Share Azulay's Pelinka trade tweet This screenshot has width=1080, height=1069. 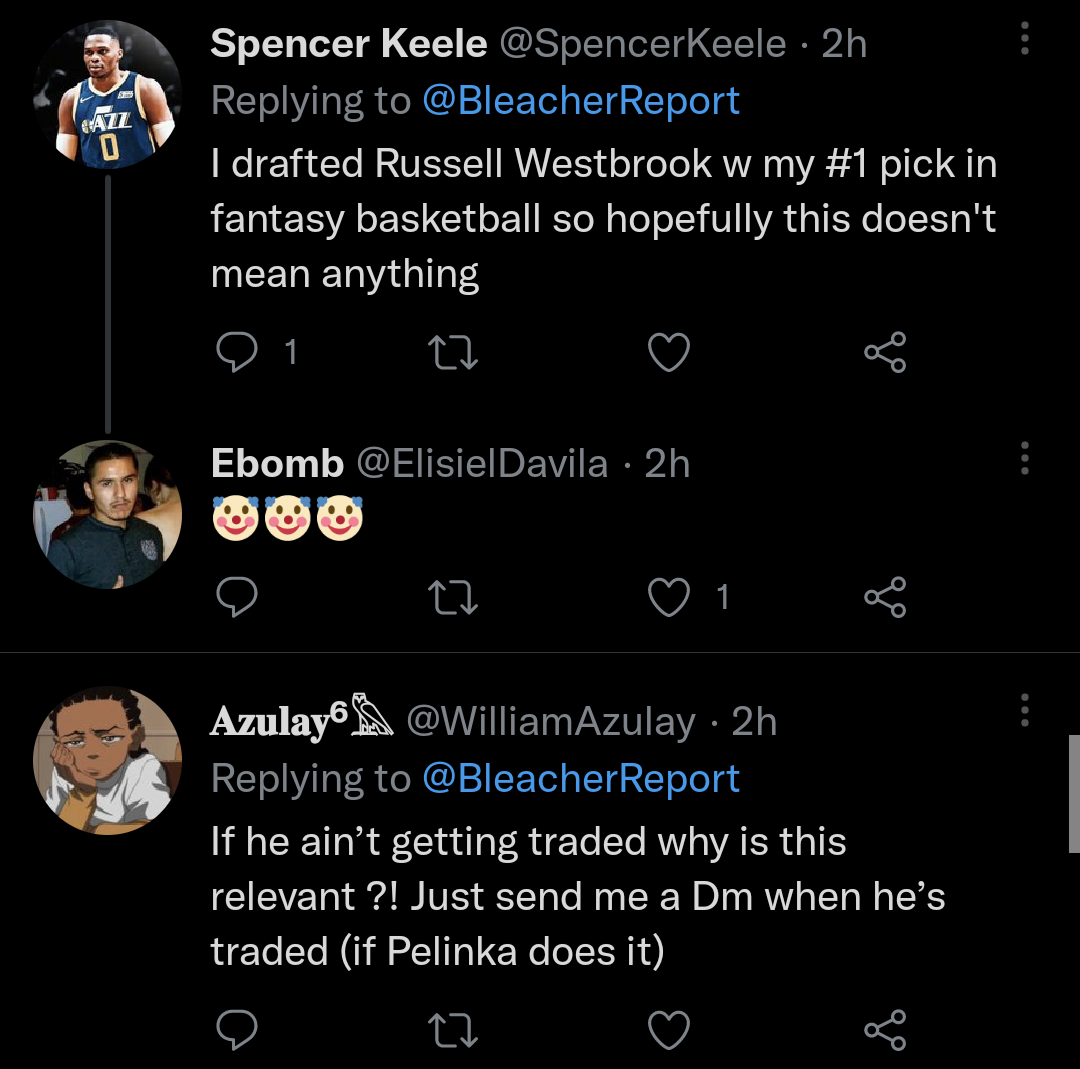click(x=885, y=1030)
